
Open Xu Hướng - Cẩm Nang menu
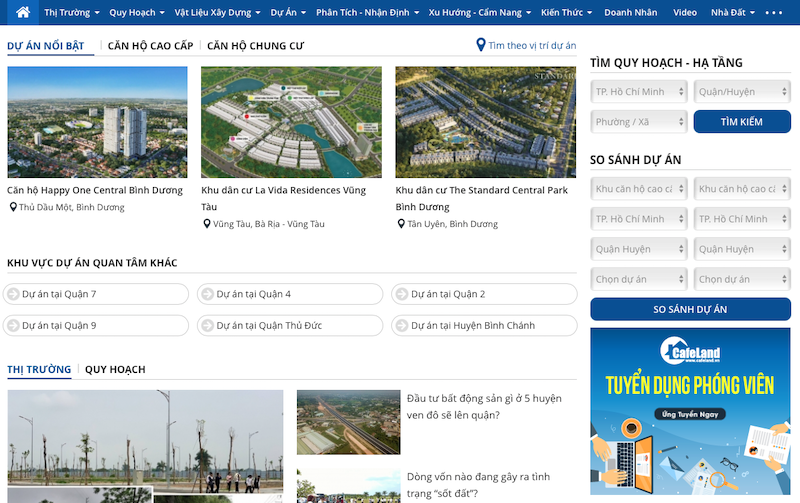coord(480,12)
